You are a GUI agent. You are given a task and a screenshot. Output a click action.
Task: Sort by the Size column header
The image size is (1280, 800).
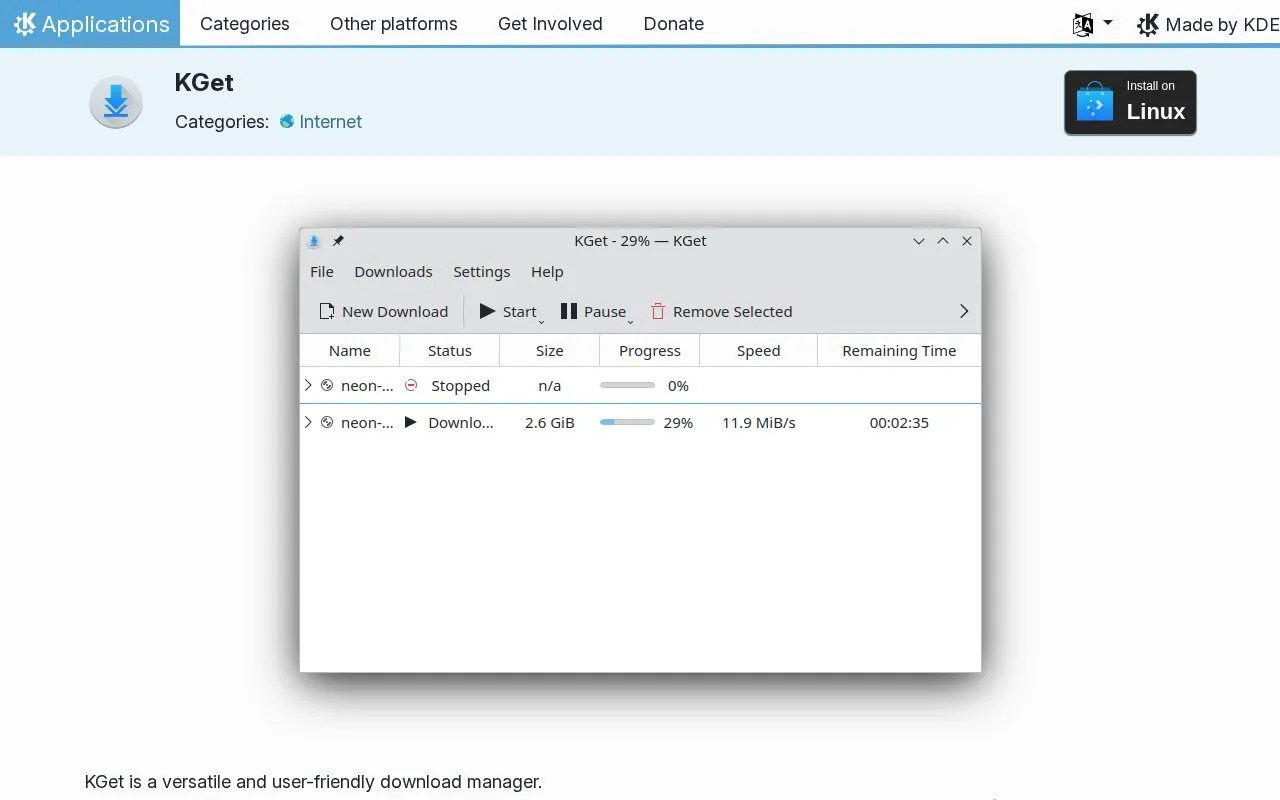(550, 351)
